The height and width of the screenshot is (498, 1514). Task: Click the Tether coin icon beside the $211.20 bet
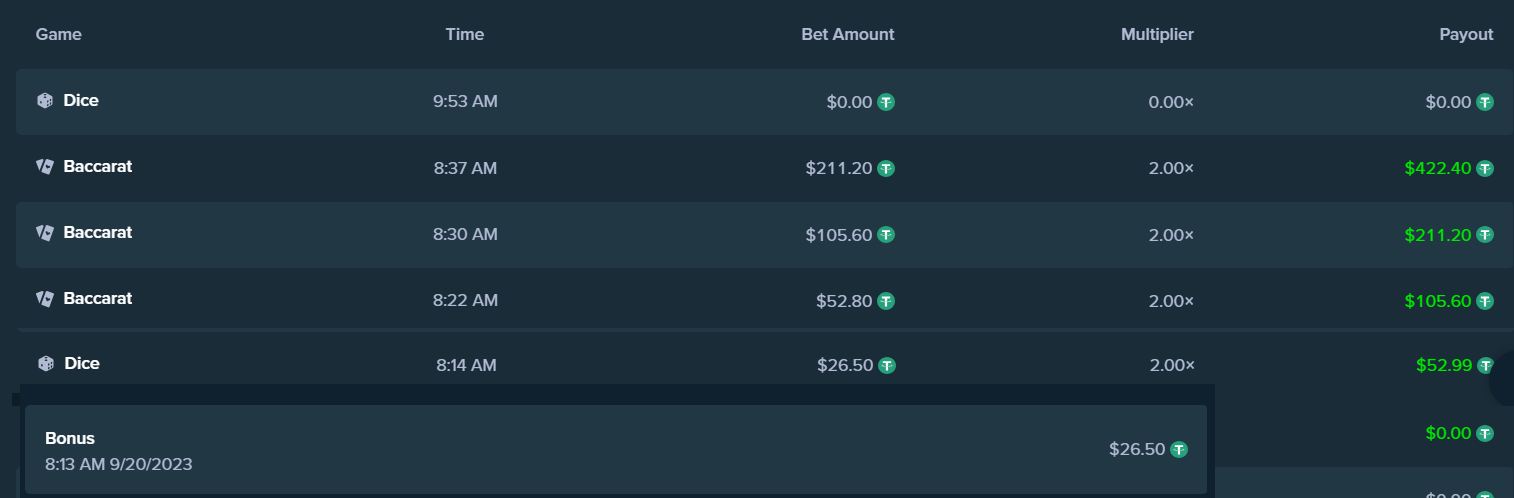(886, 168)
